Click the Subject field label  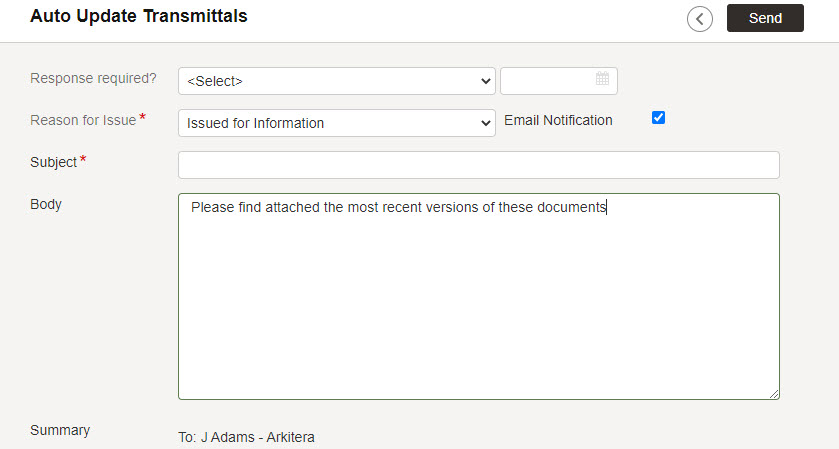pos(54,162)
